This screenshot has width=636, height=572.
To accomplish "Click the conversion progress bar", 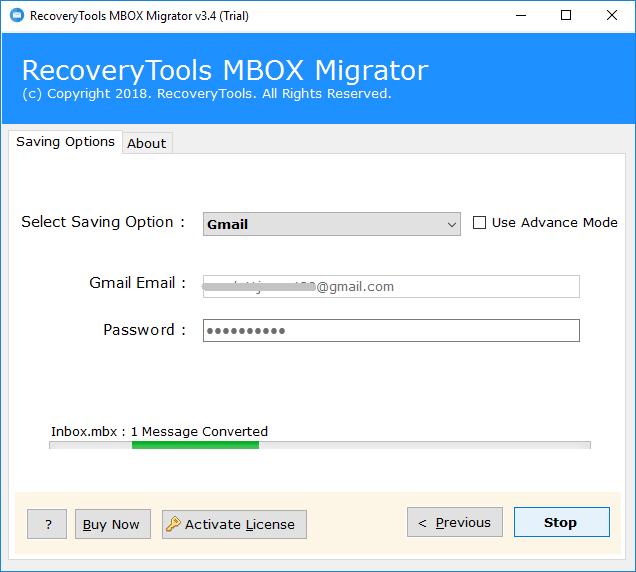I will point(320,445).
